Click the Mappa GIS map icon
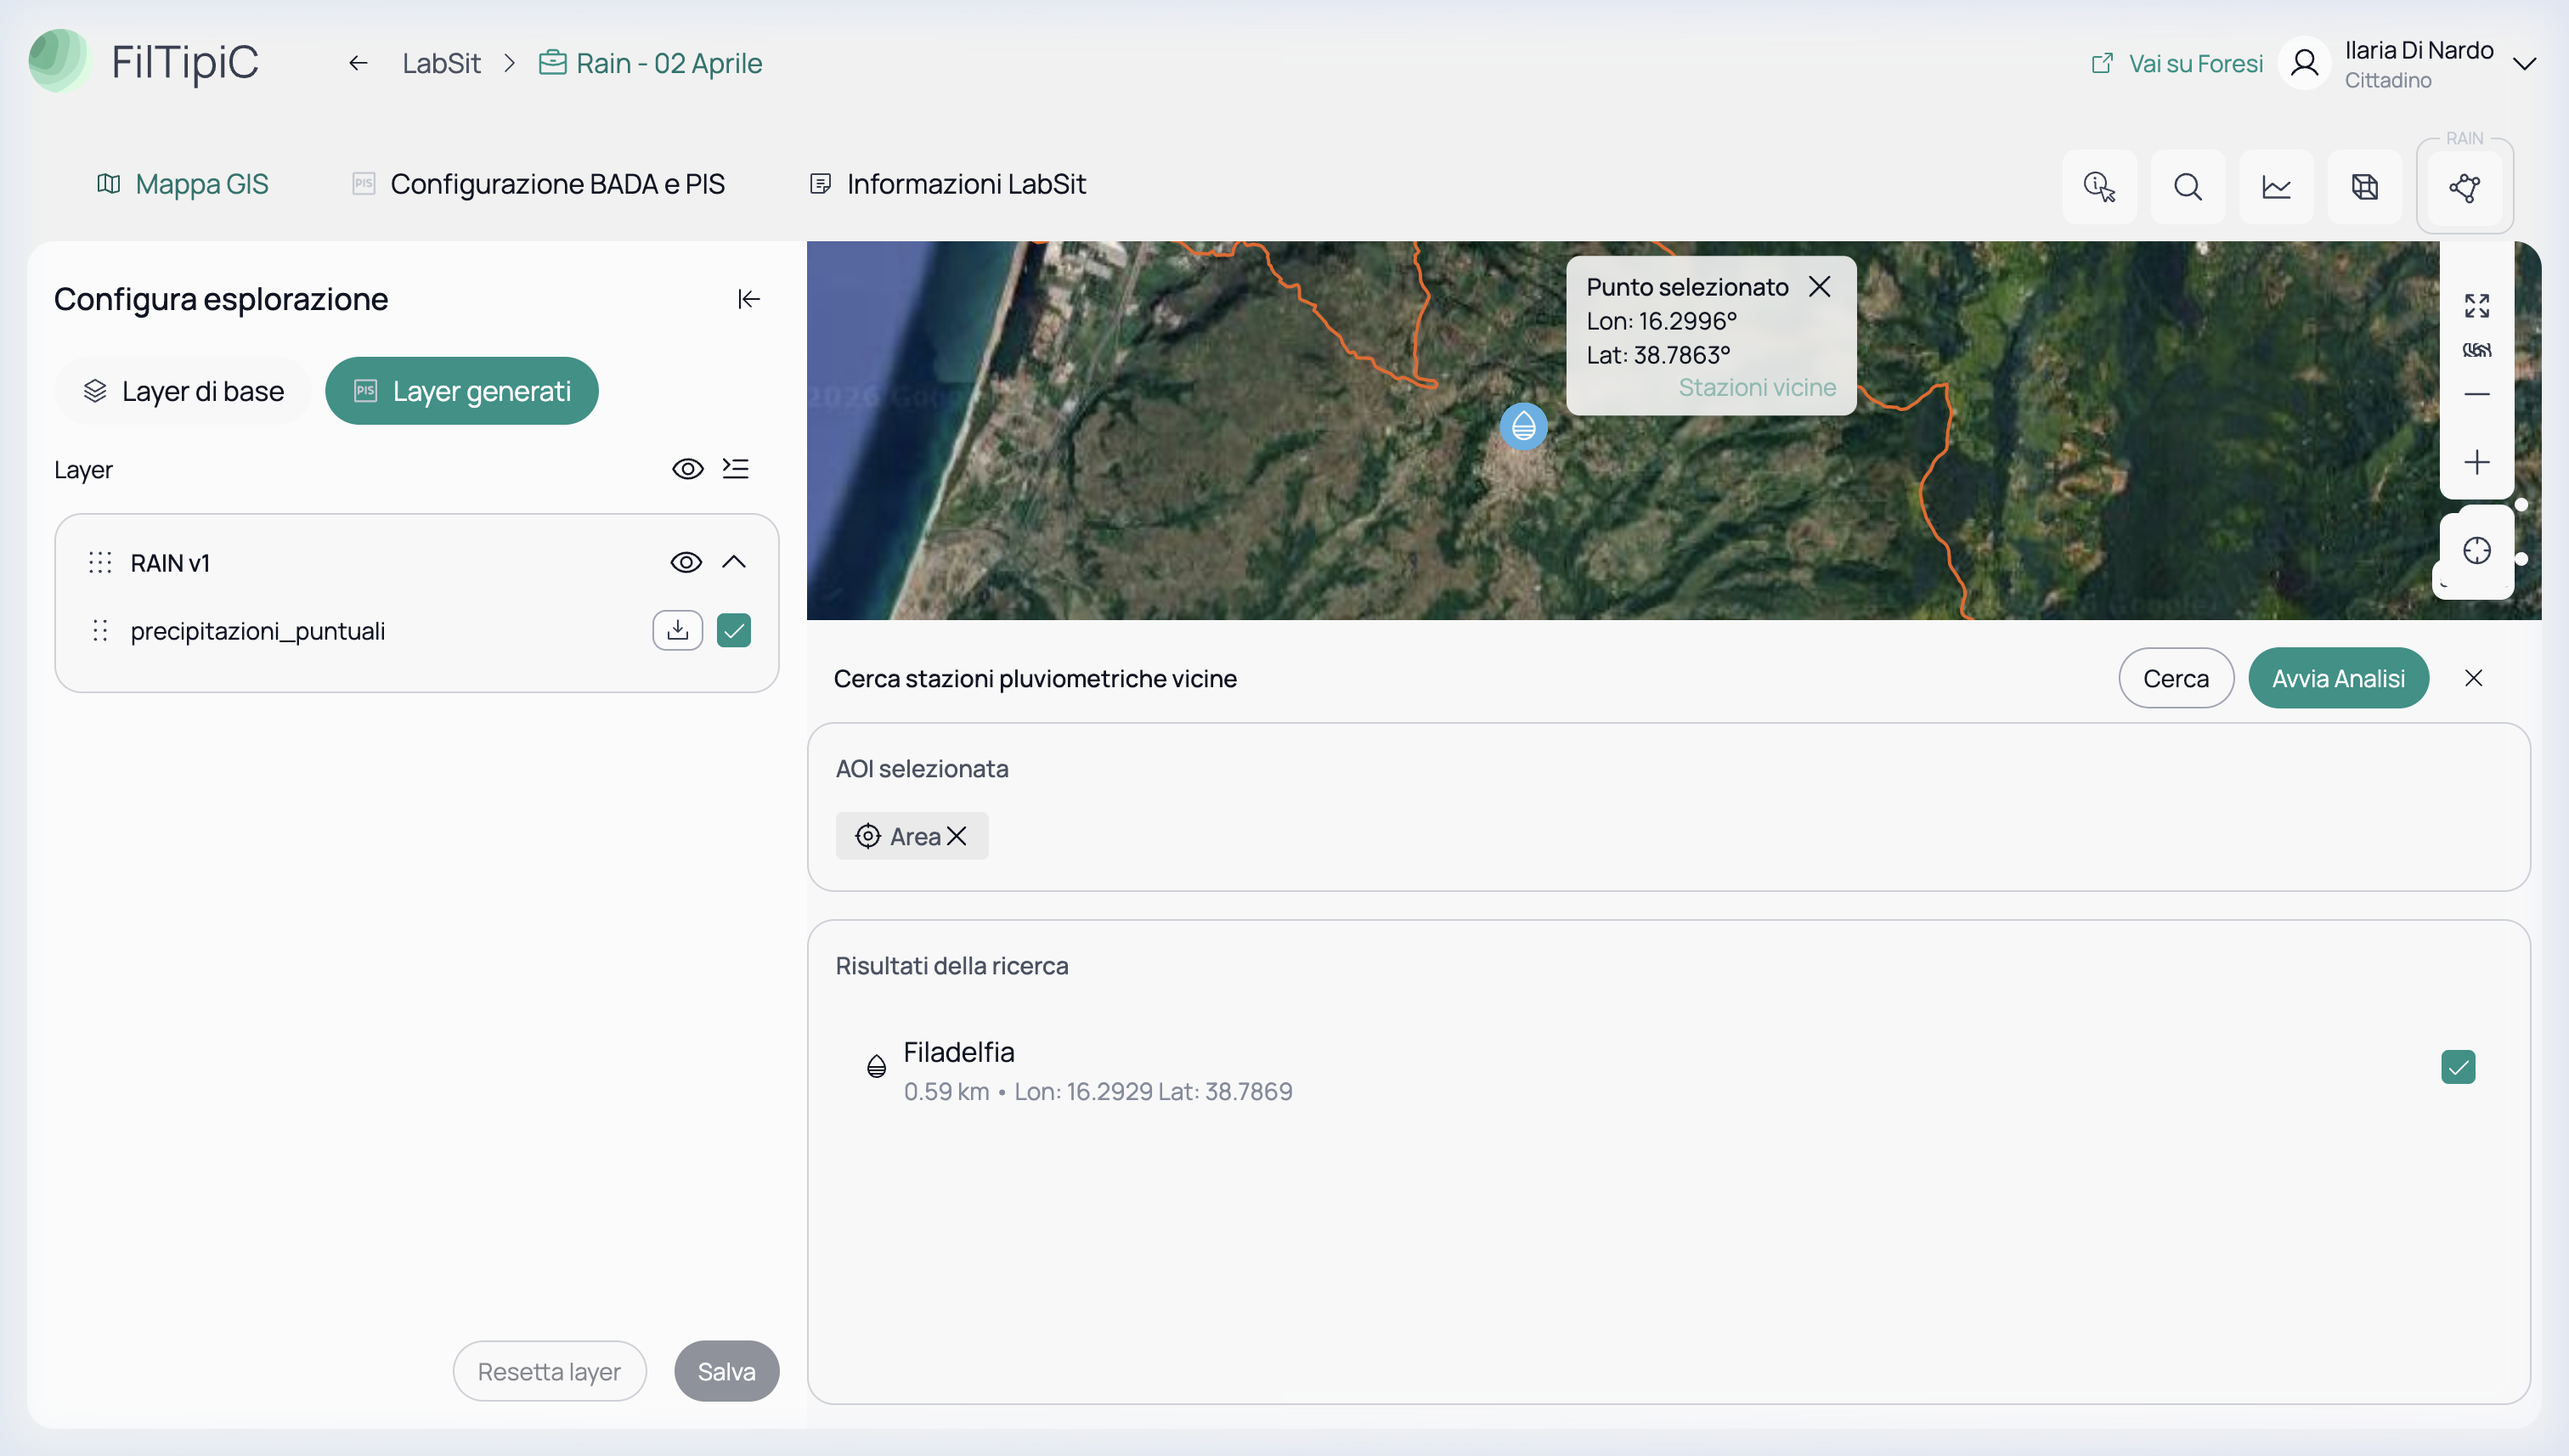Image resolution: width=2569 pixels, height=1456 pixels. click(x=109, y=184)
